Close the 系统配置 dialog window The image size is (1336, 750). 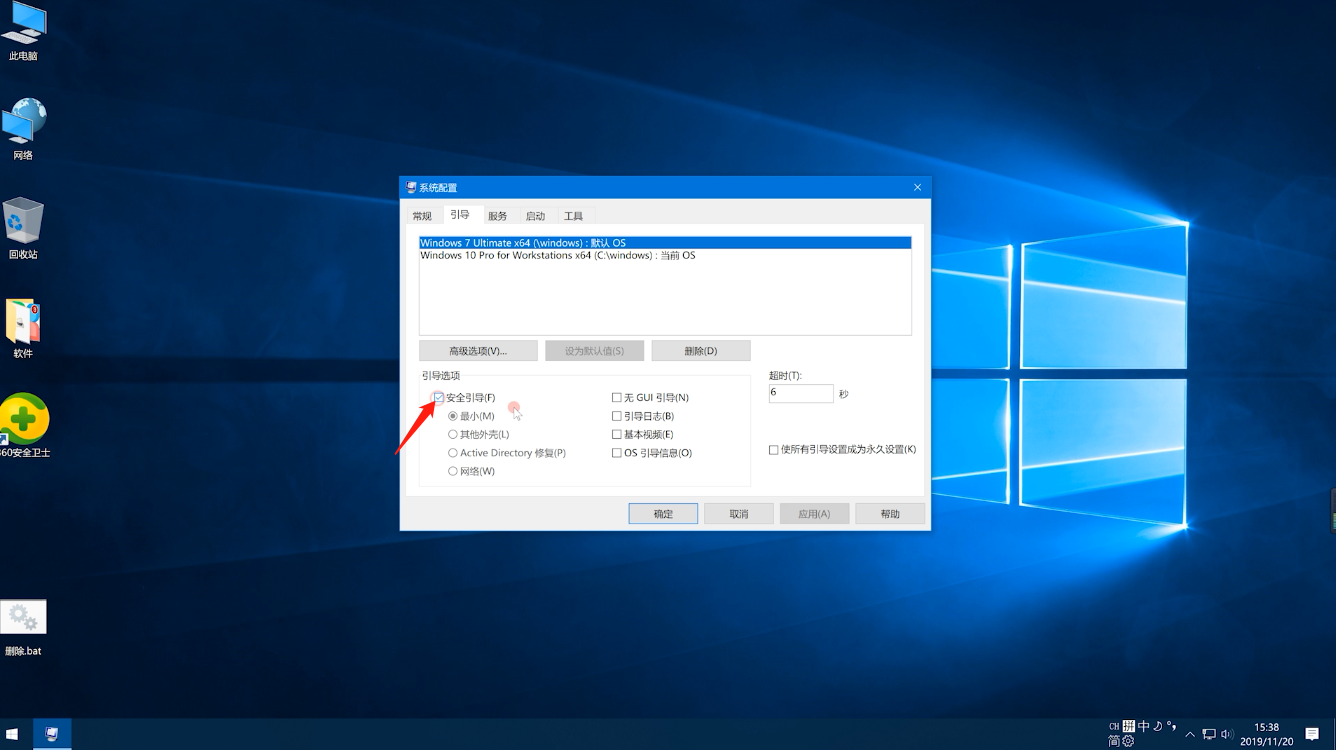tap(917, 187)
